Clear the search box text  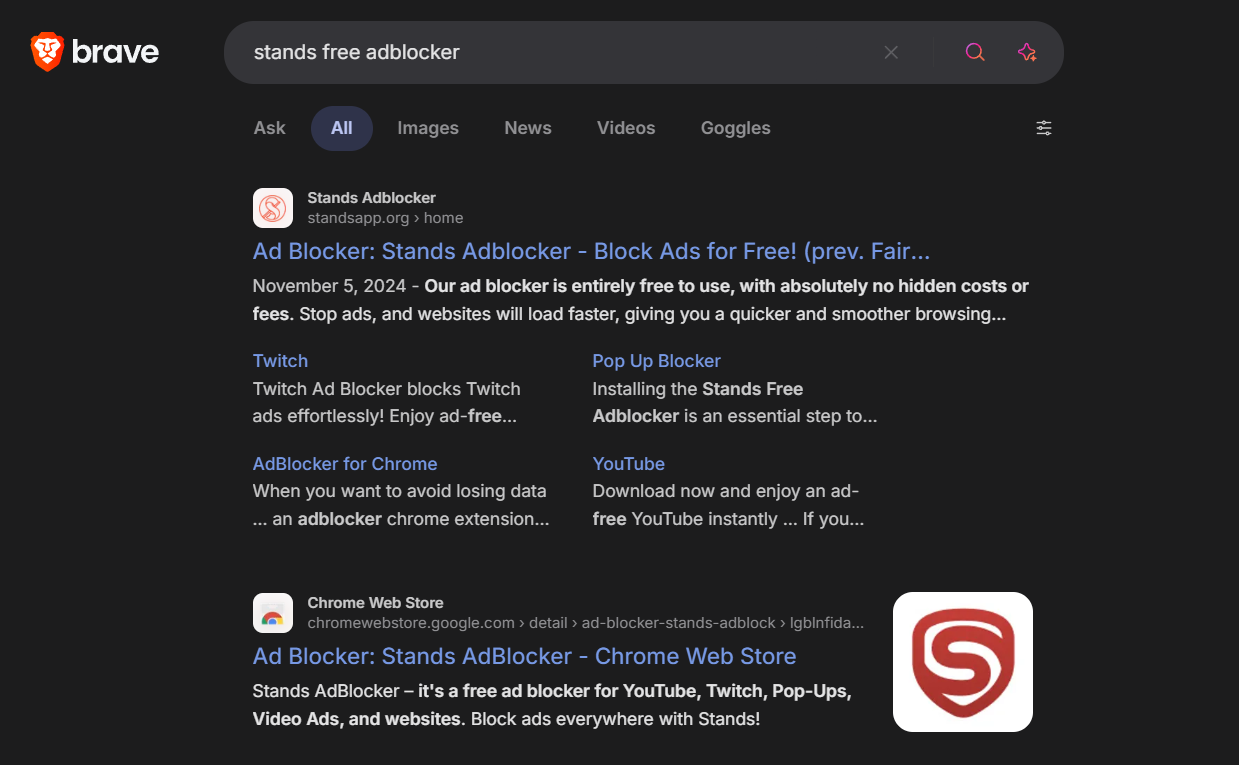[x=891, y=52]
